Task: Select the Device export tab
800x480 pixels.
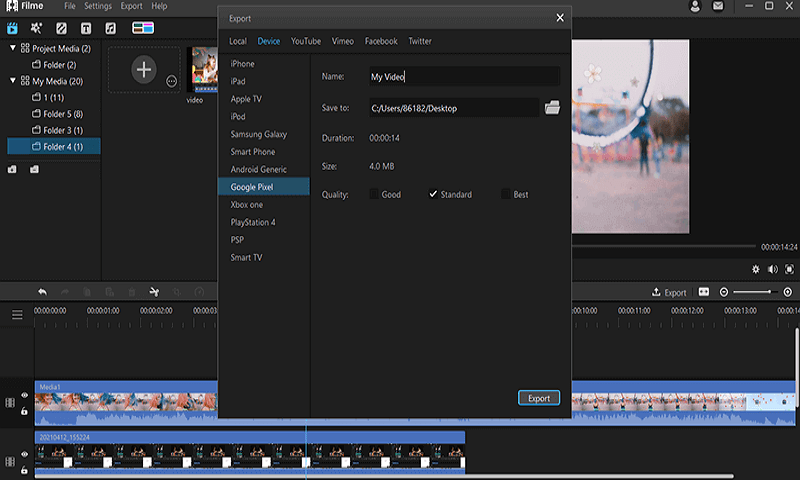Action: (269, 41)
